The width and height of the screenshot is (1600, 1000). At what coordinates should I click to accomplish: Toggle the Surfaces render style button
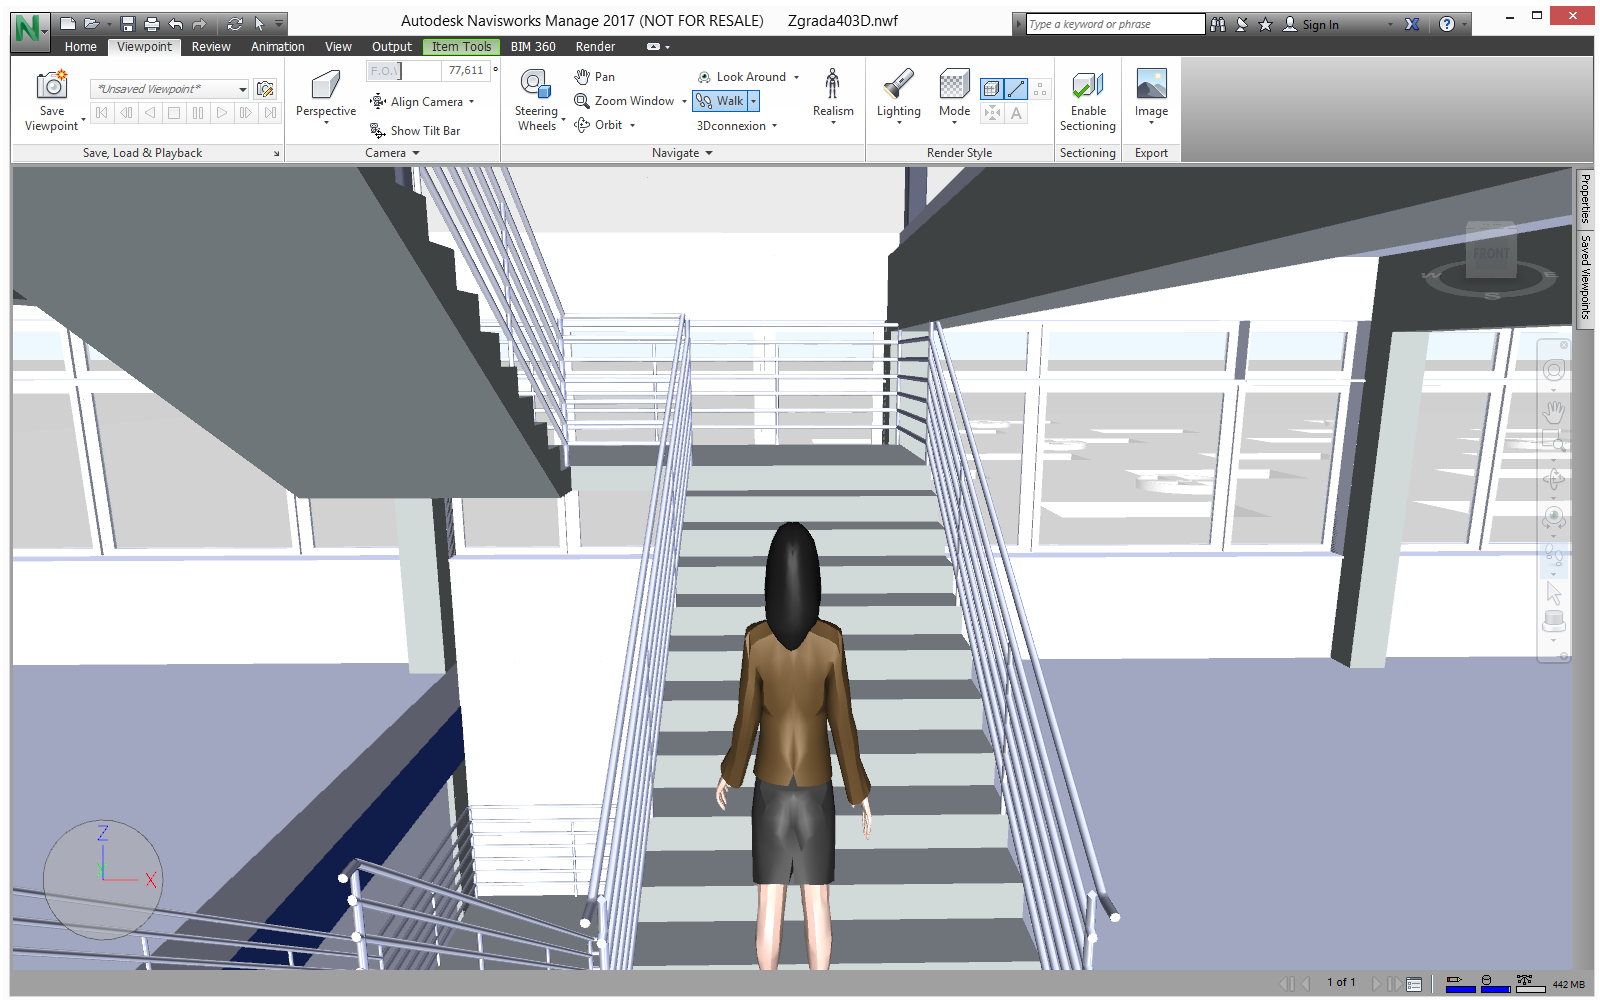pyautogui.click(x=991, y=89)
